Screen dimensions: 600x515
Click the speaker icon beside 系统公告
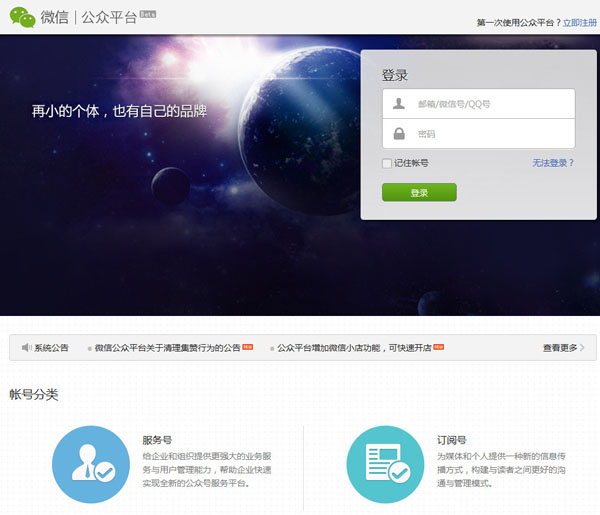tap(26, 347)
